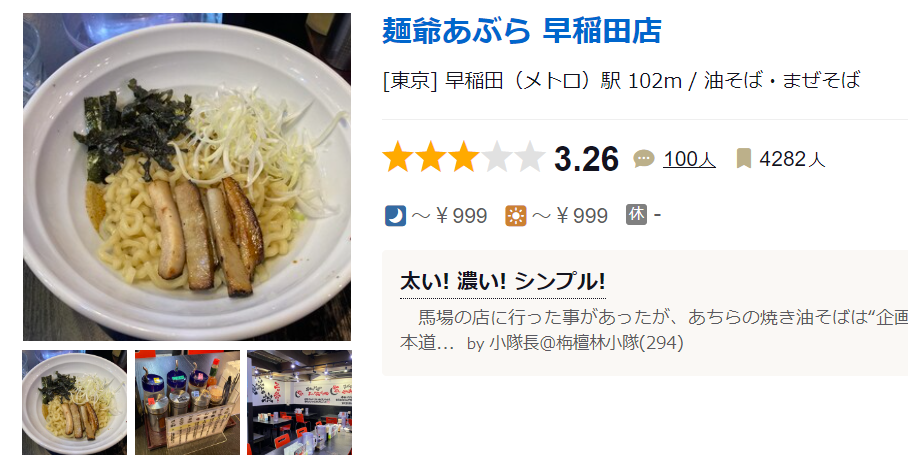Viewport: 908px width, 471px height.
Task: Click the moon dinner budget icon
Action: (x=396, y=216)
